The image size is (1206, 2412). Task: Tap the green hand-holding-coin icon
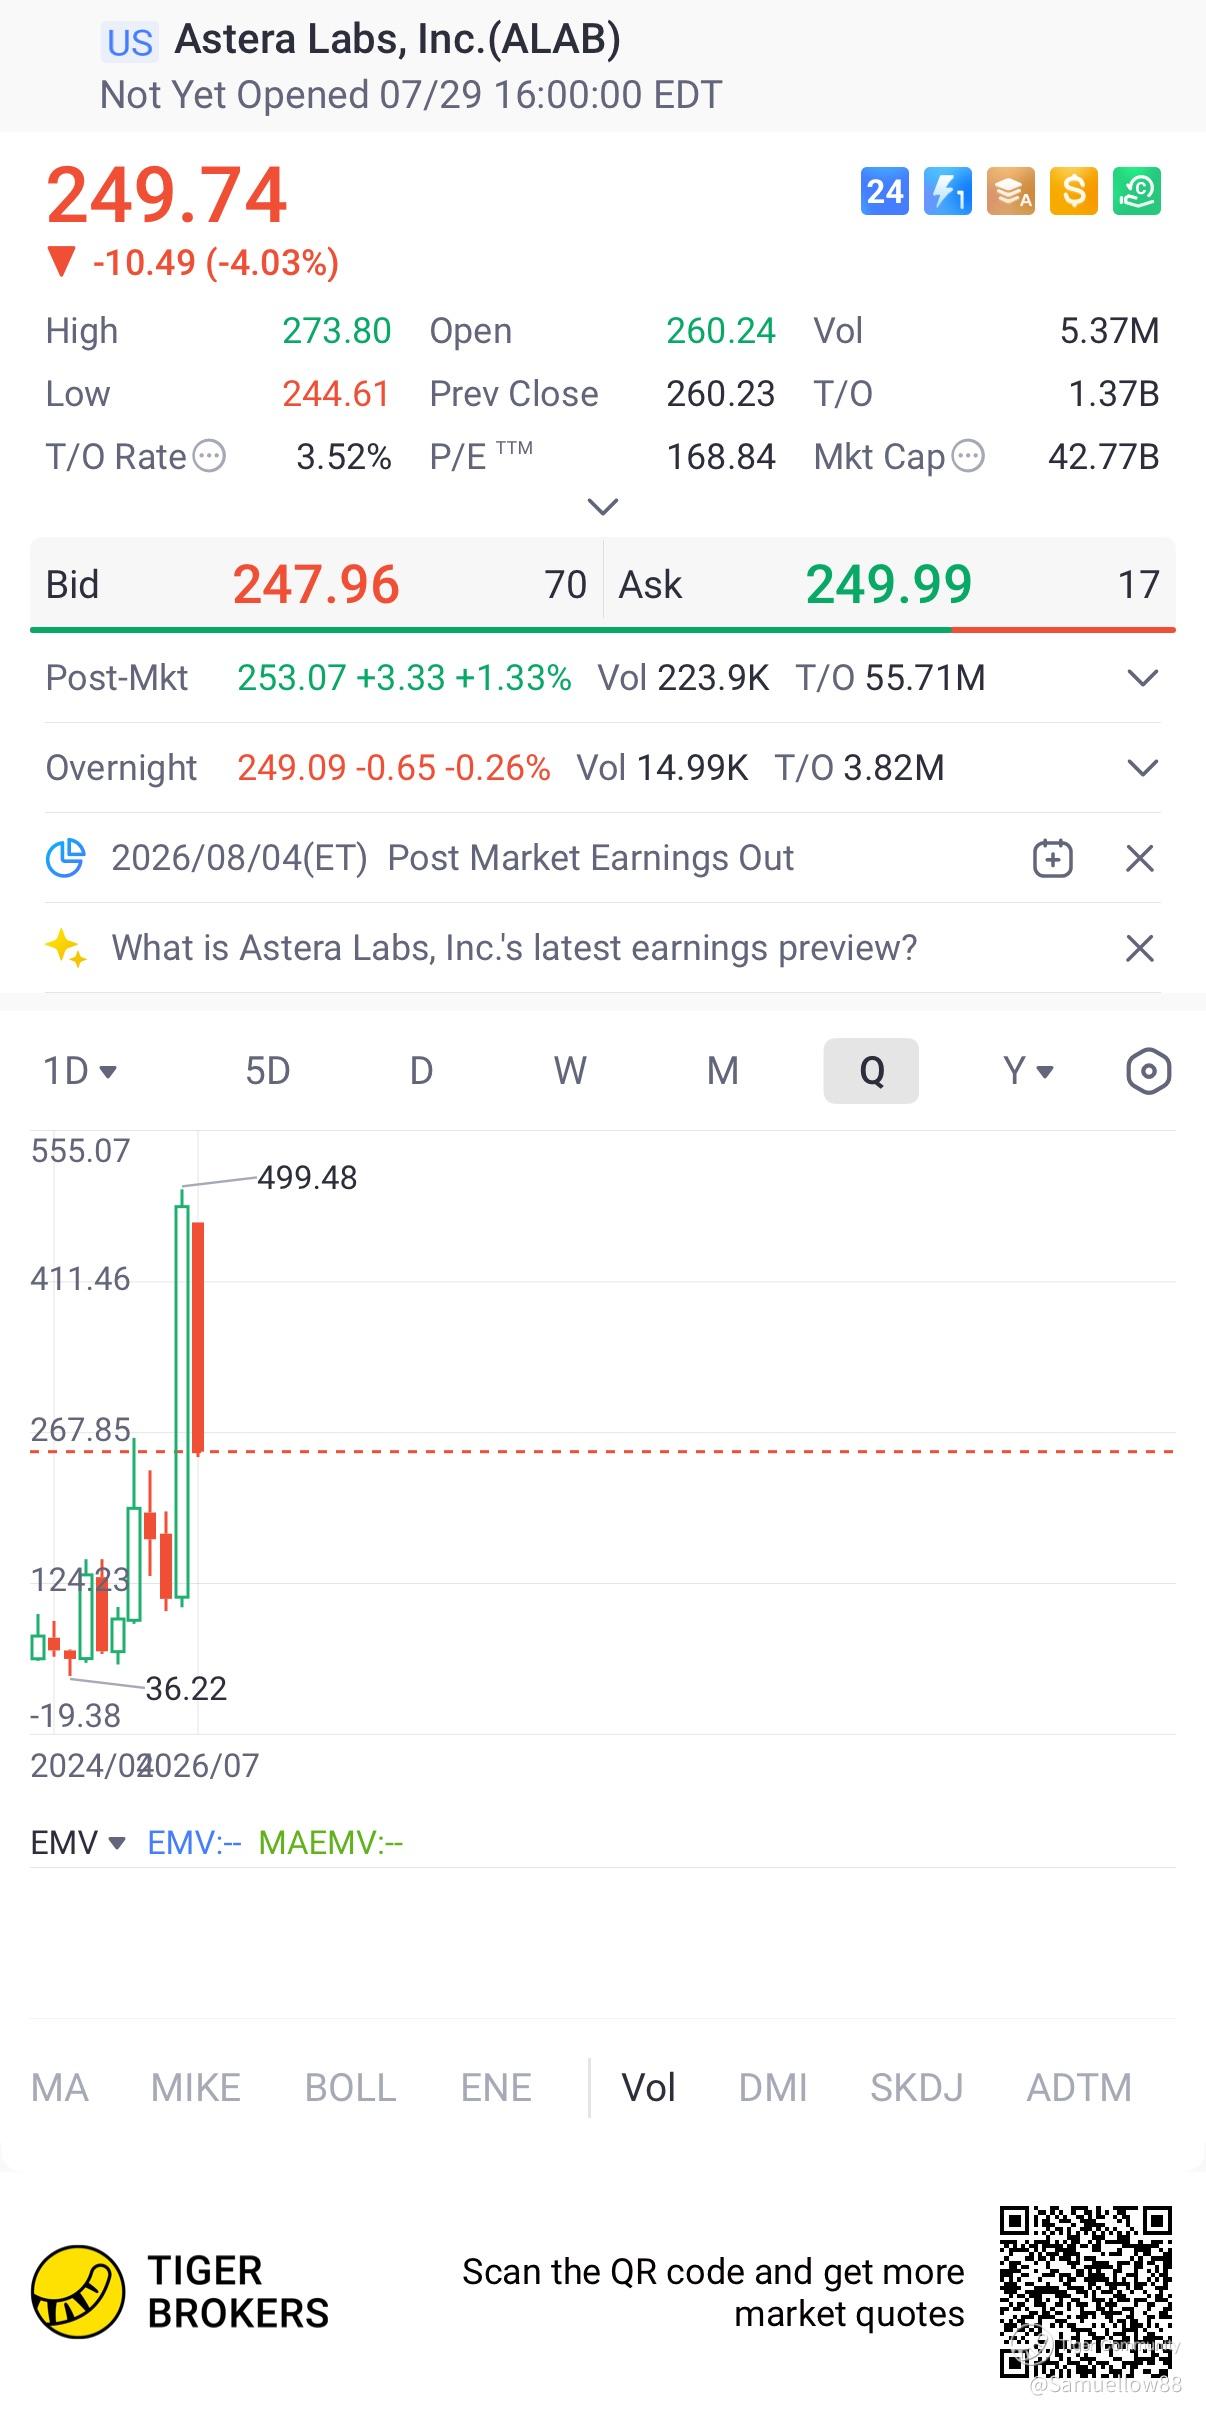[1137, 191]
